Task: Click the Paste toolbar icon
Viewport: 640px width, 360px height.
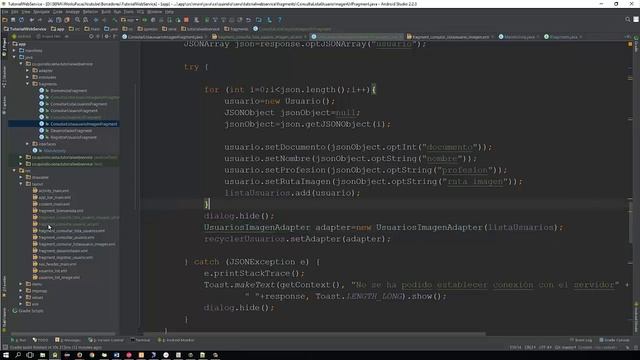Action: point(67,20)
